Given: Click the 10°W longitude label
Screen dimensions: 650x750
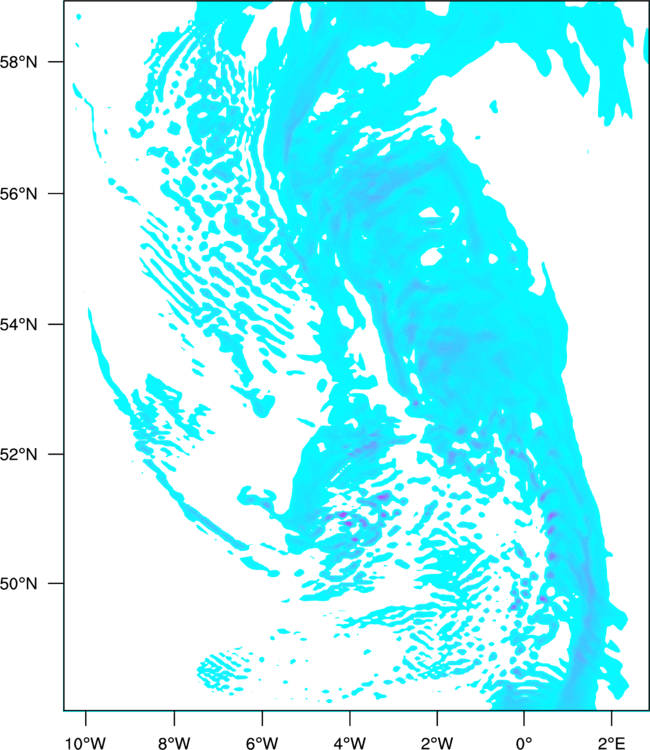Looking at the screenshot, I should (86, 743).
